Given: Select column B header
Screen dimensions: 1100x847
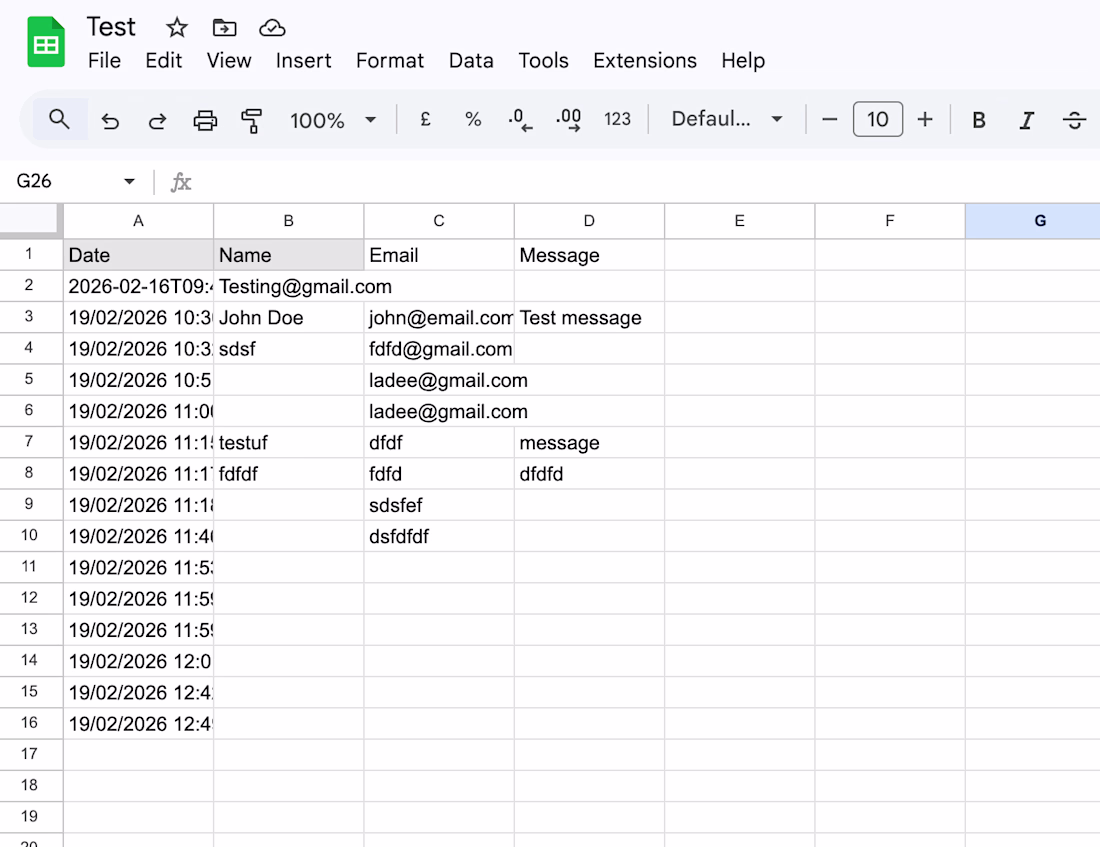Looking at the screenshot, I should click(x=288, y=221).
